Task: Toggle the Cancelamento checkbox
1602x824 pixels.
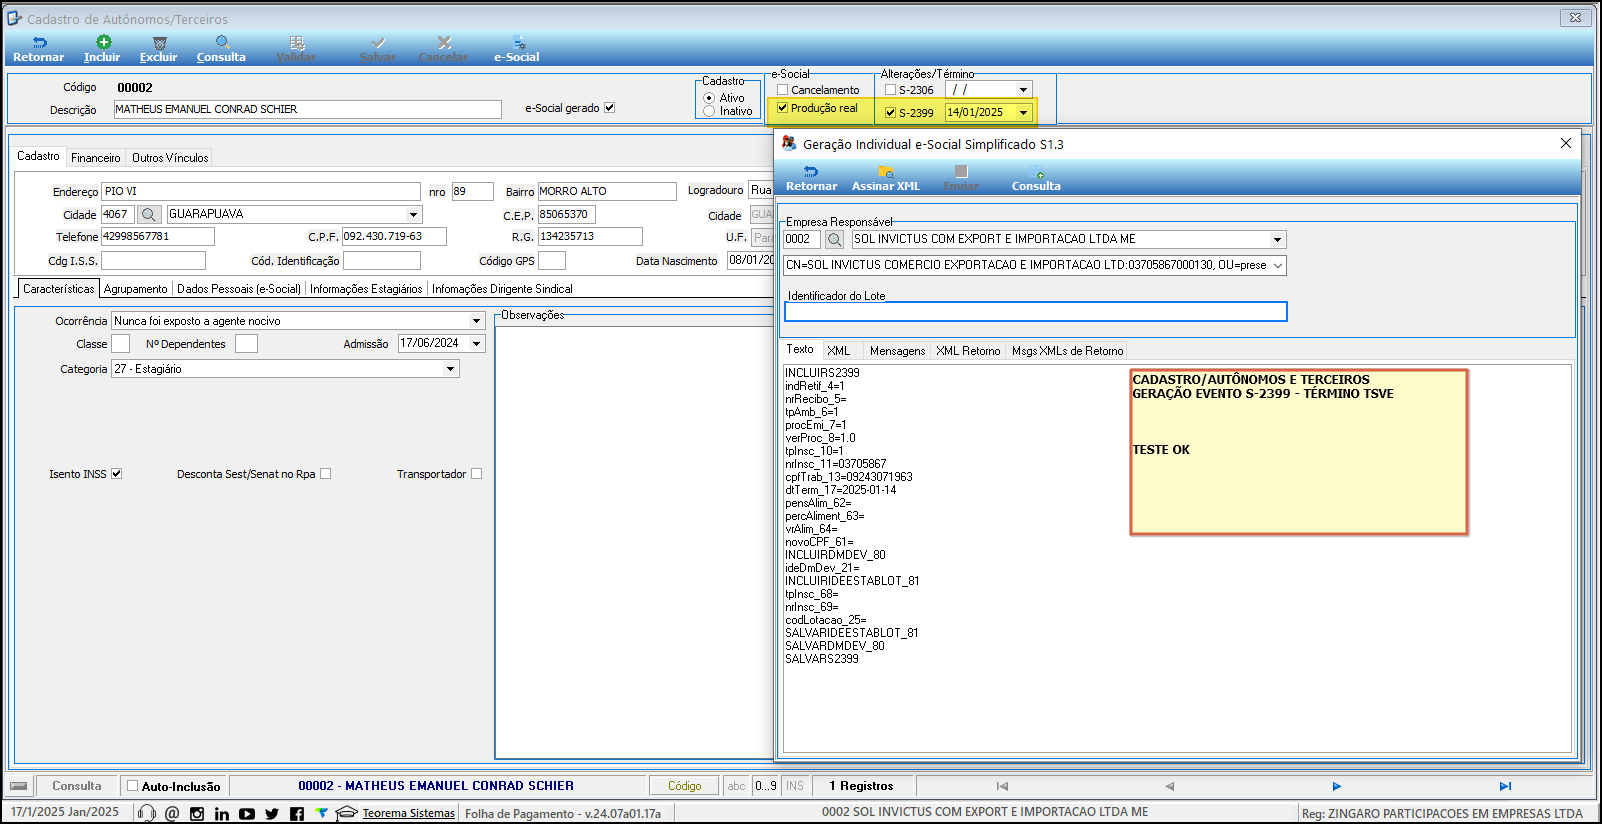Action: point(783,89)
